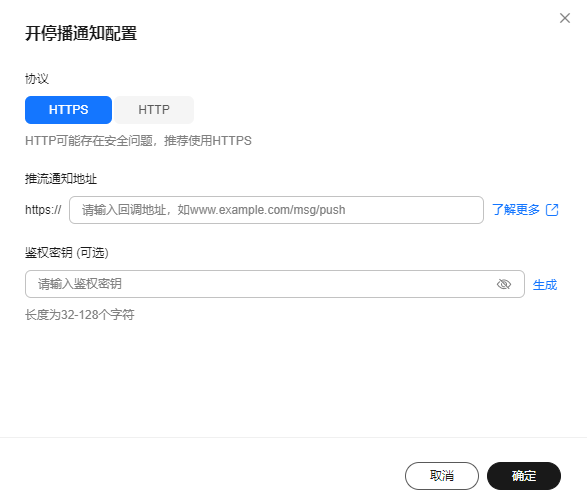587x501 pixels.
Task: Open the 了解更多 link
Action: click(515, 210)
